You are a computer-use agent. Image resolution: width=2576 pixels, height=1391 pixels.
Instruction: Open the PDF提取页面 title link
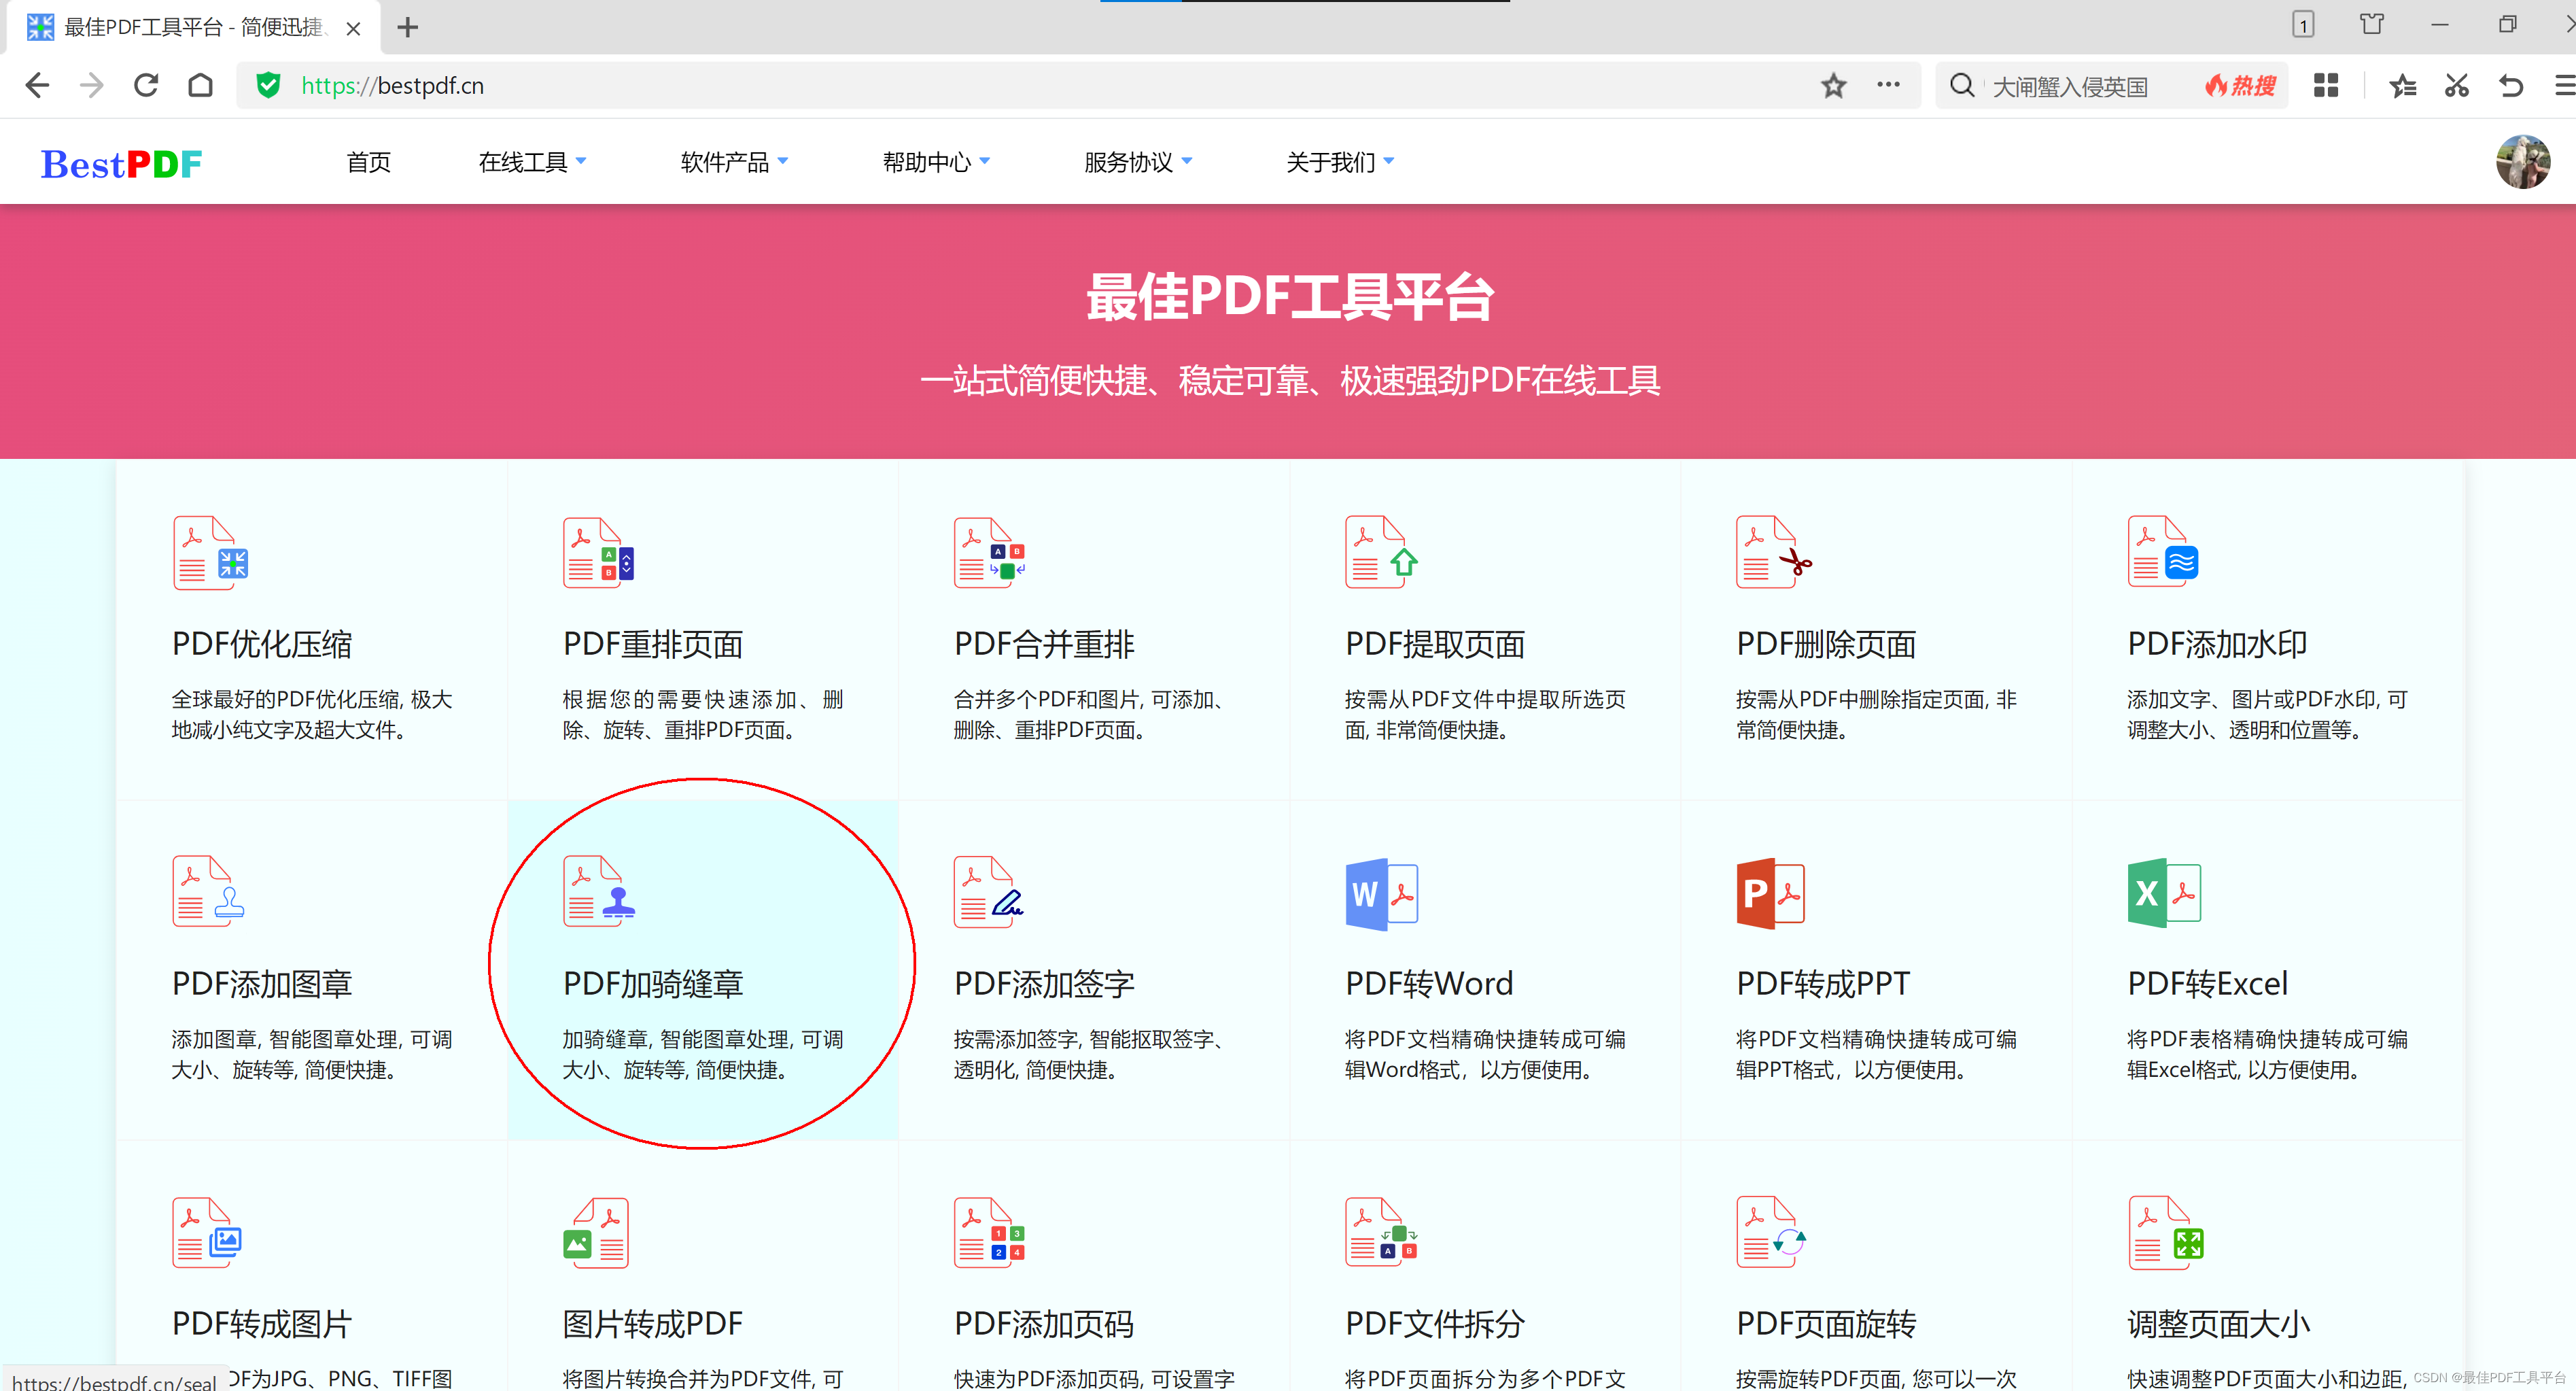(1435, 644)
